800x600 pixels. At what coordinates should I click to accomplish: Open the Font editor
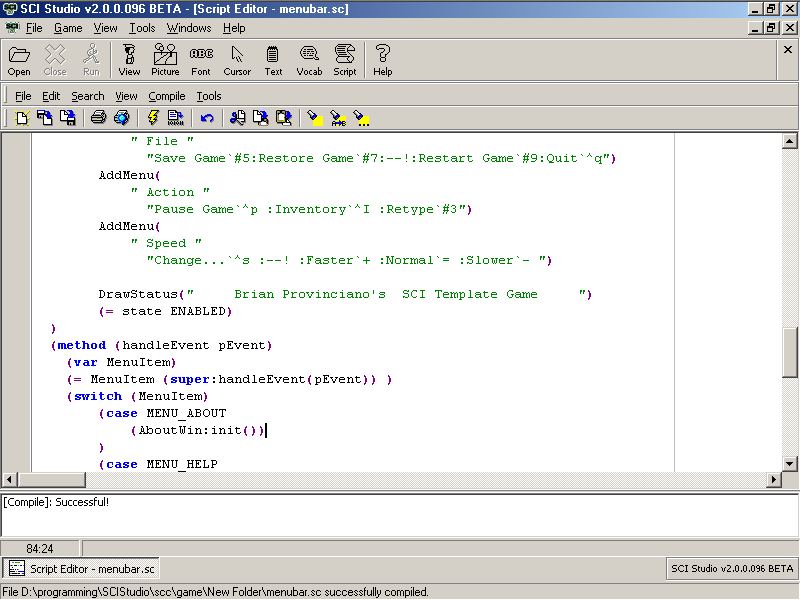pyautogui.click(x=201, y=60)
